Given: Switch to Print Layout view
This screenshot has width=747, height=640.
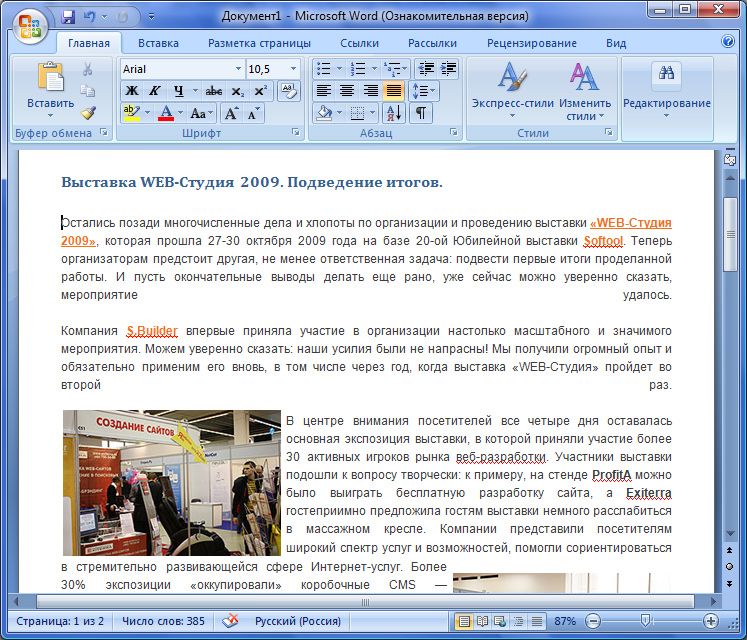Looking at the screenshot, I should click(x=464, y=621).
